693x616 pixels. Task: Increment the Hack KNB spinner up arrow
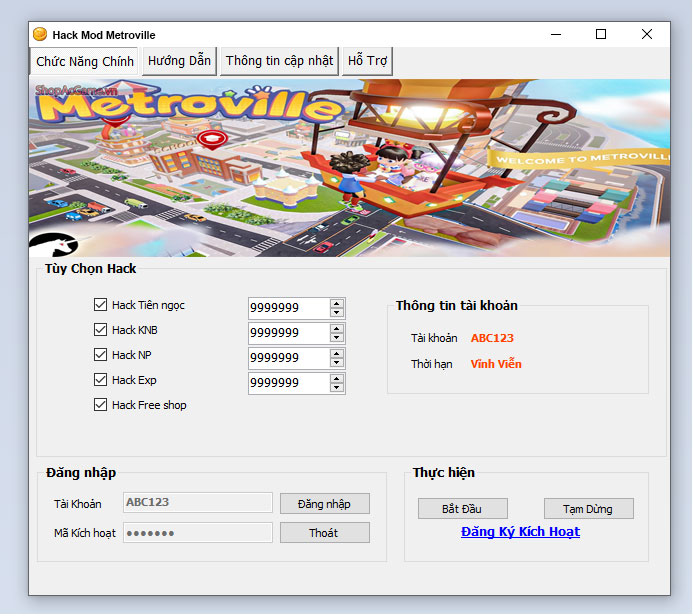pos(337,329)
